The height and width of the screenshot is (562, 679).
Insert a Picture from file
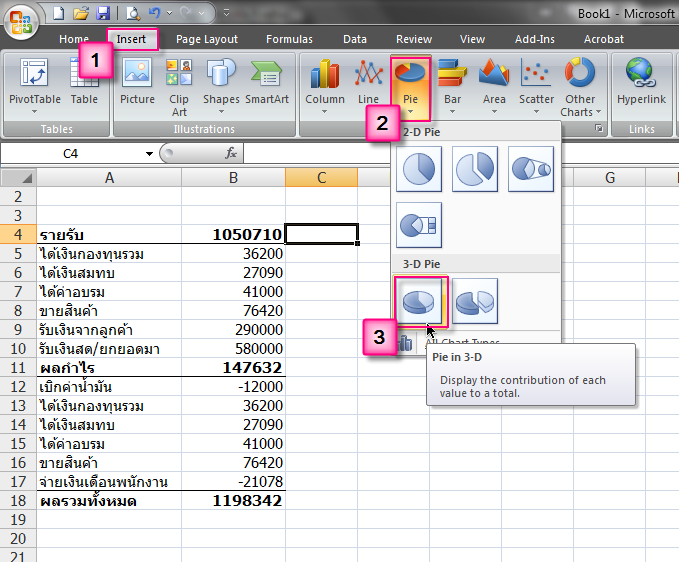pyautogui.click(x=137, y=82)
